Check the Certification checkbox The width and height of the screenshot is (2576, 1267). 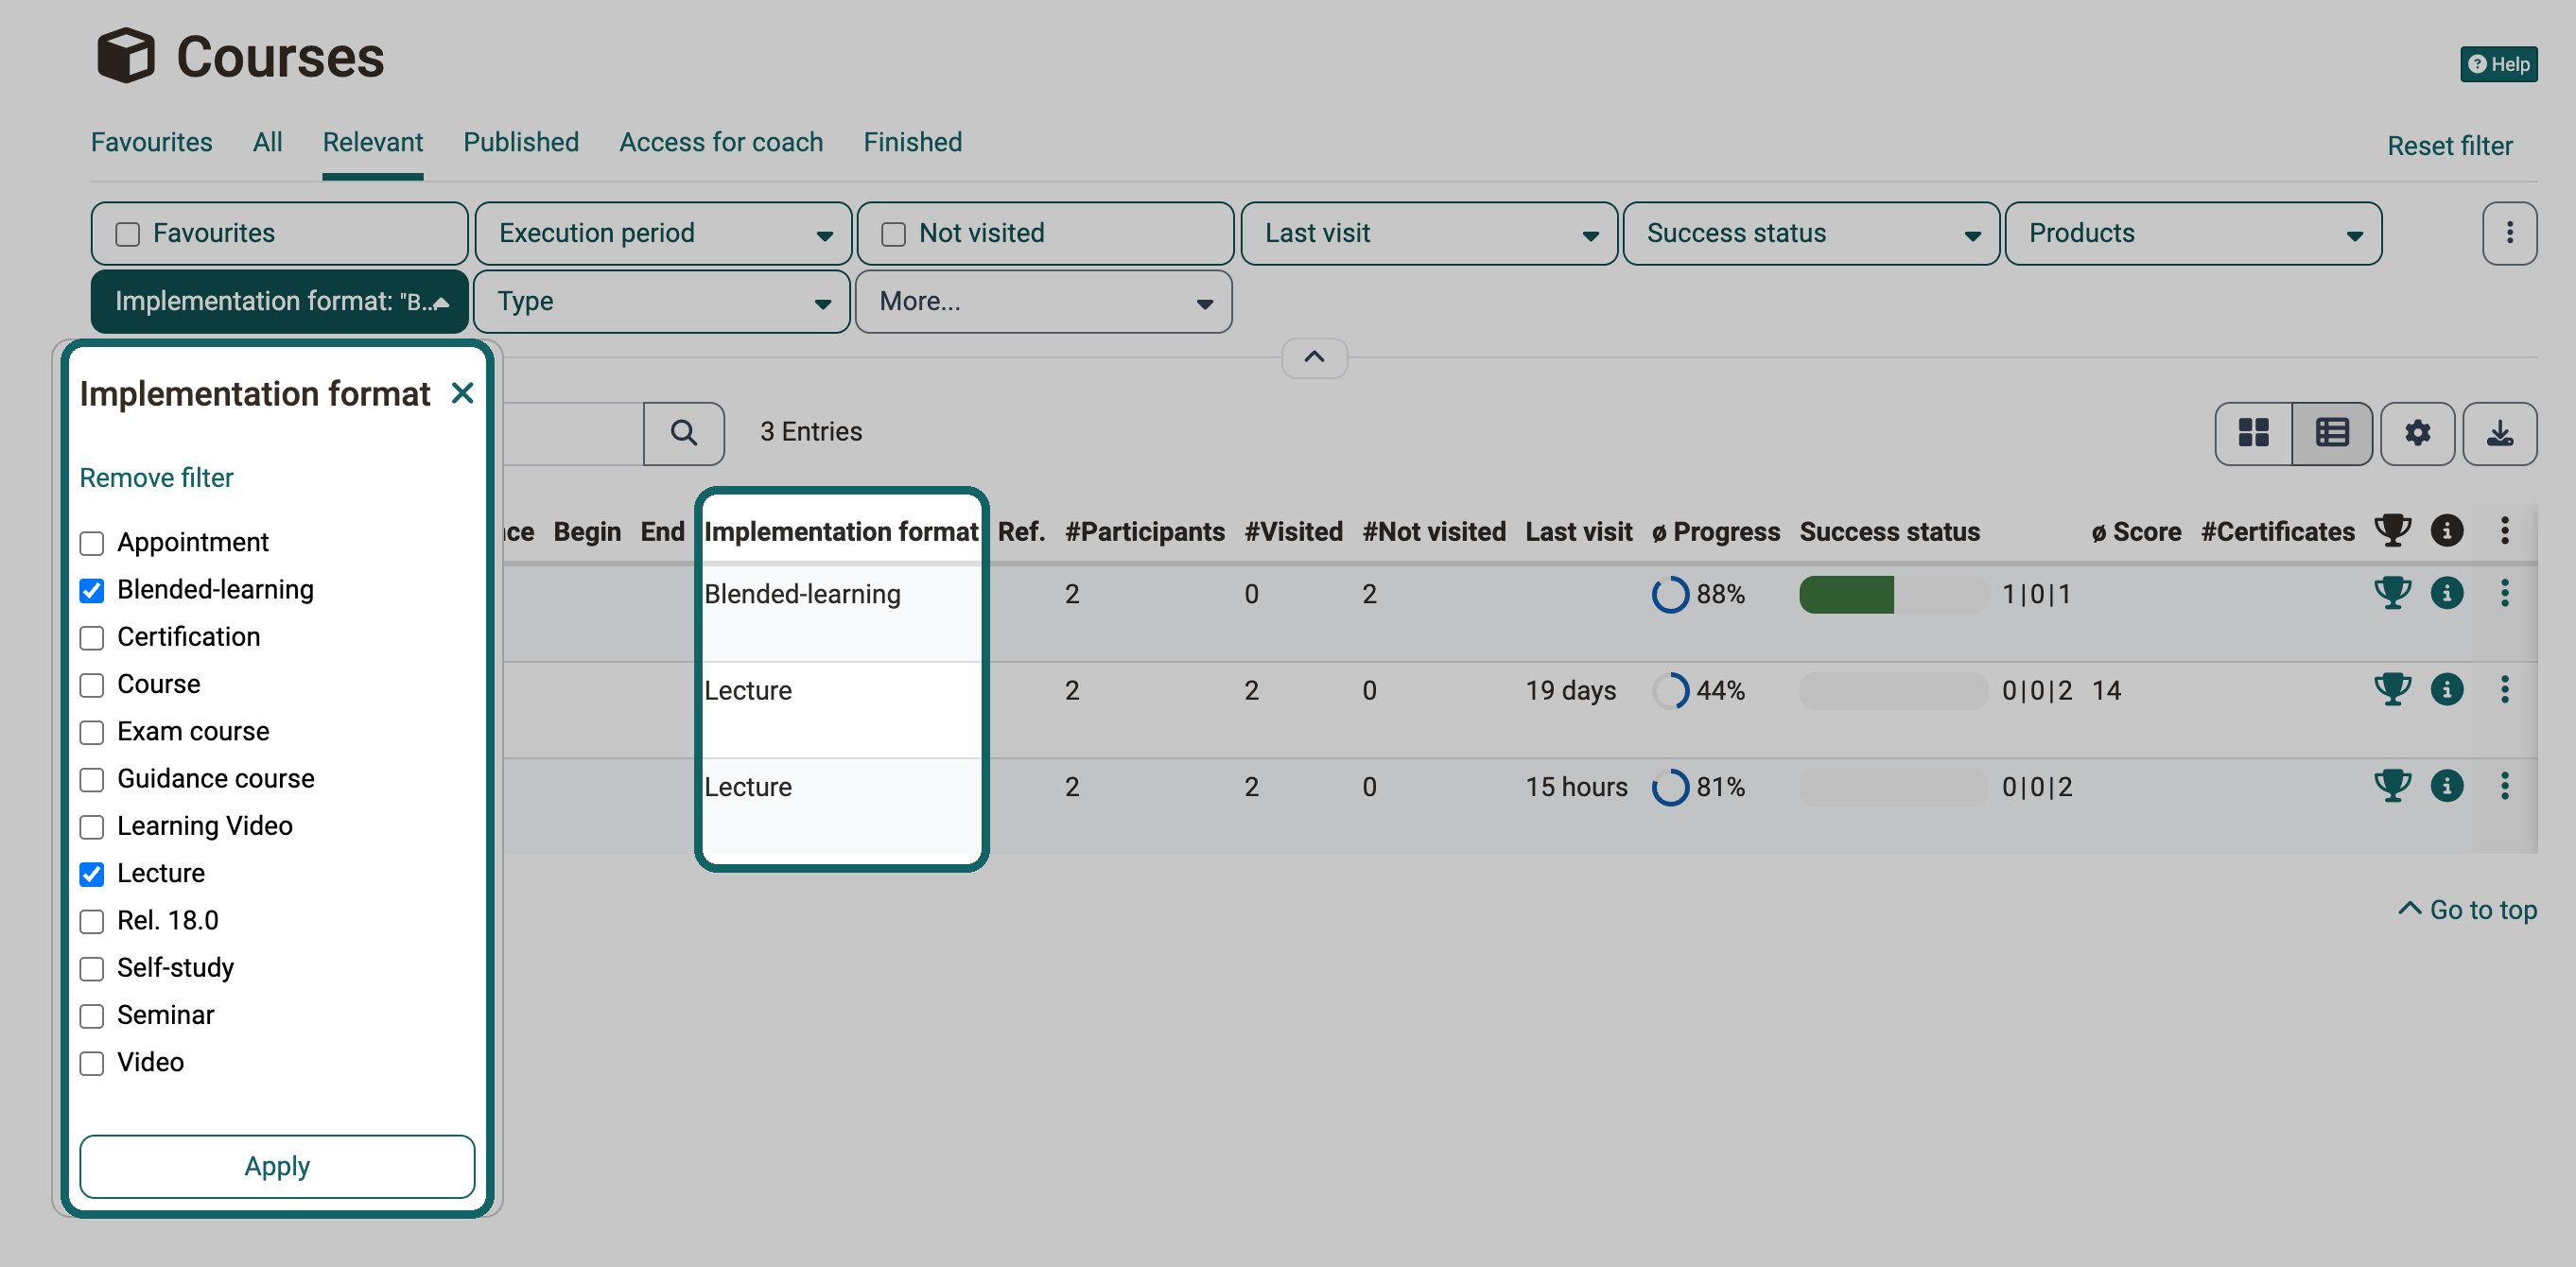click(92, 637)
